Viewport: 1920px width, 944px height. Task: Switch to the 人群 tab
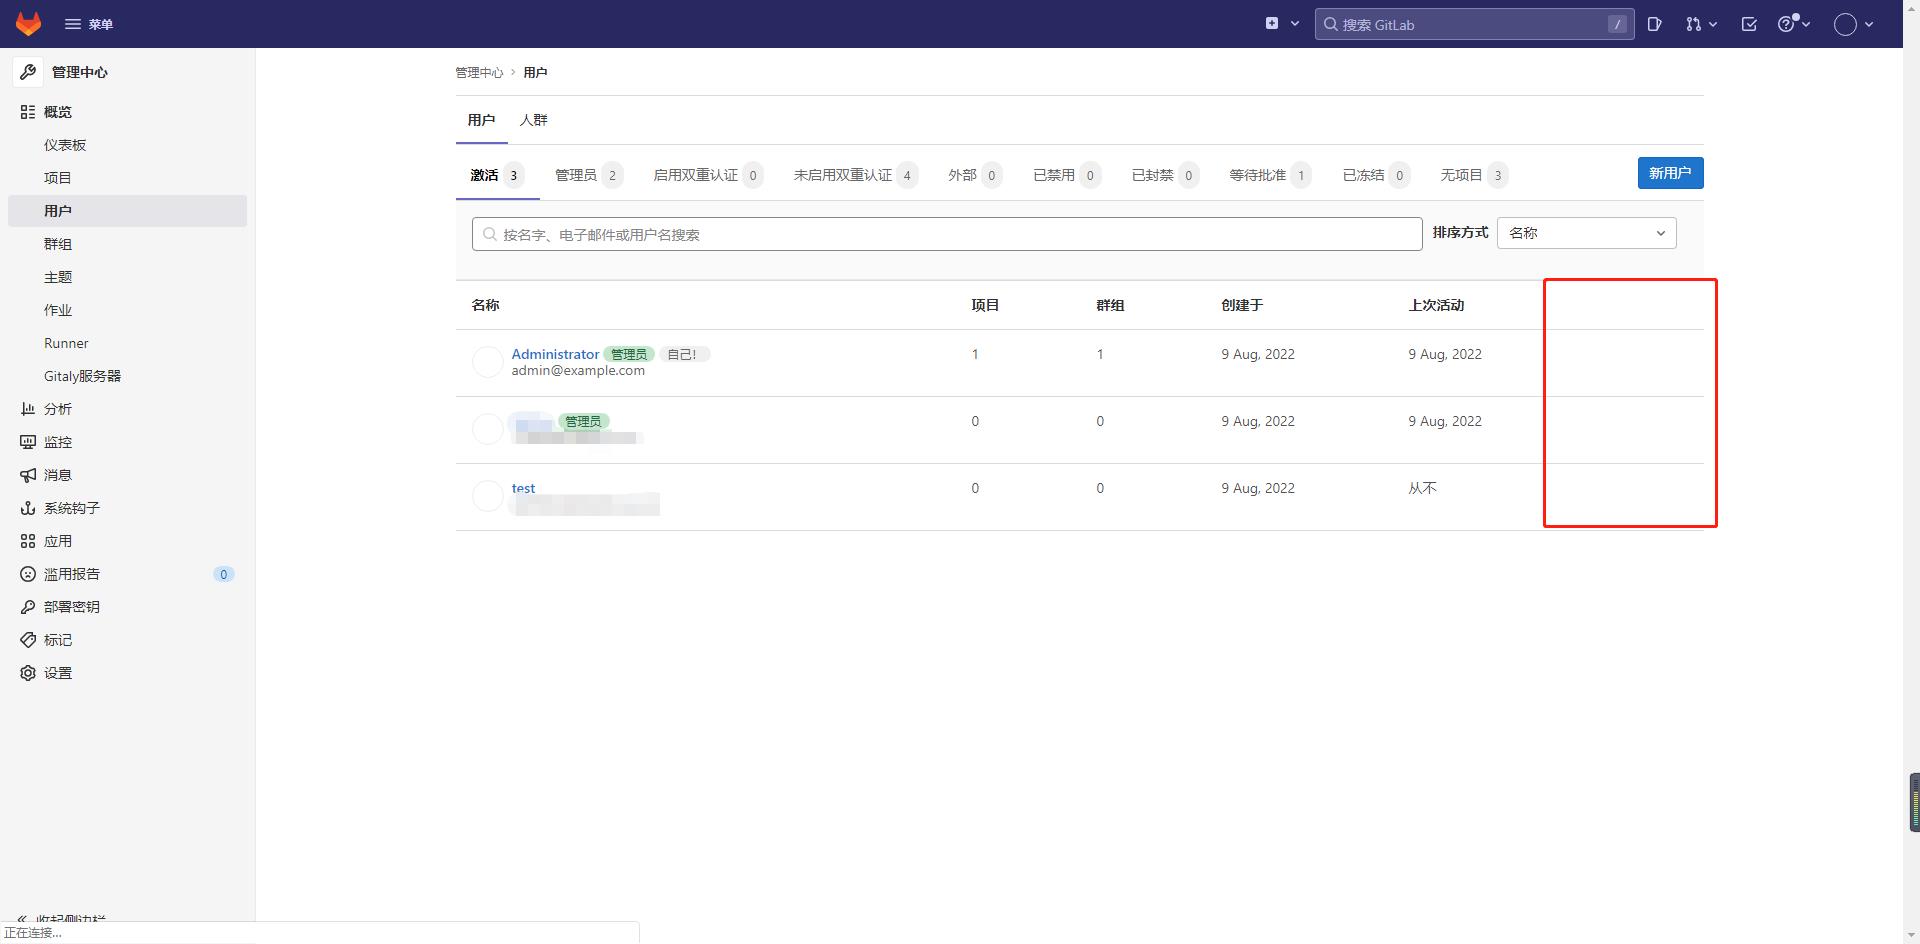pos(533,120)
